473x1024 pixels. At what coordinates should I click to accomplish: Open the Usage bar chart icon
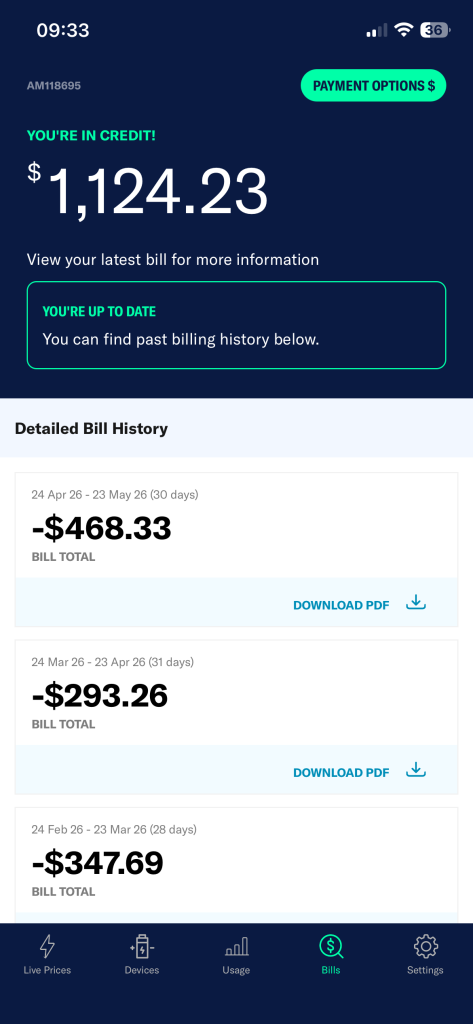click(236, 946)
